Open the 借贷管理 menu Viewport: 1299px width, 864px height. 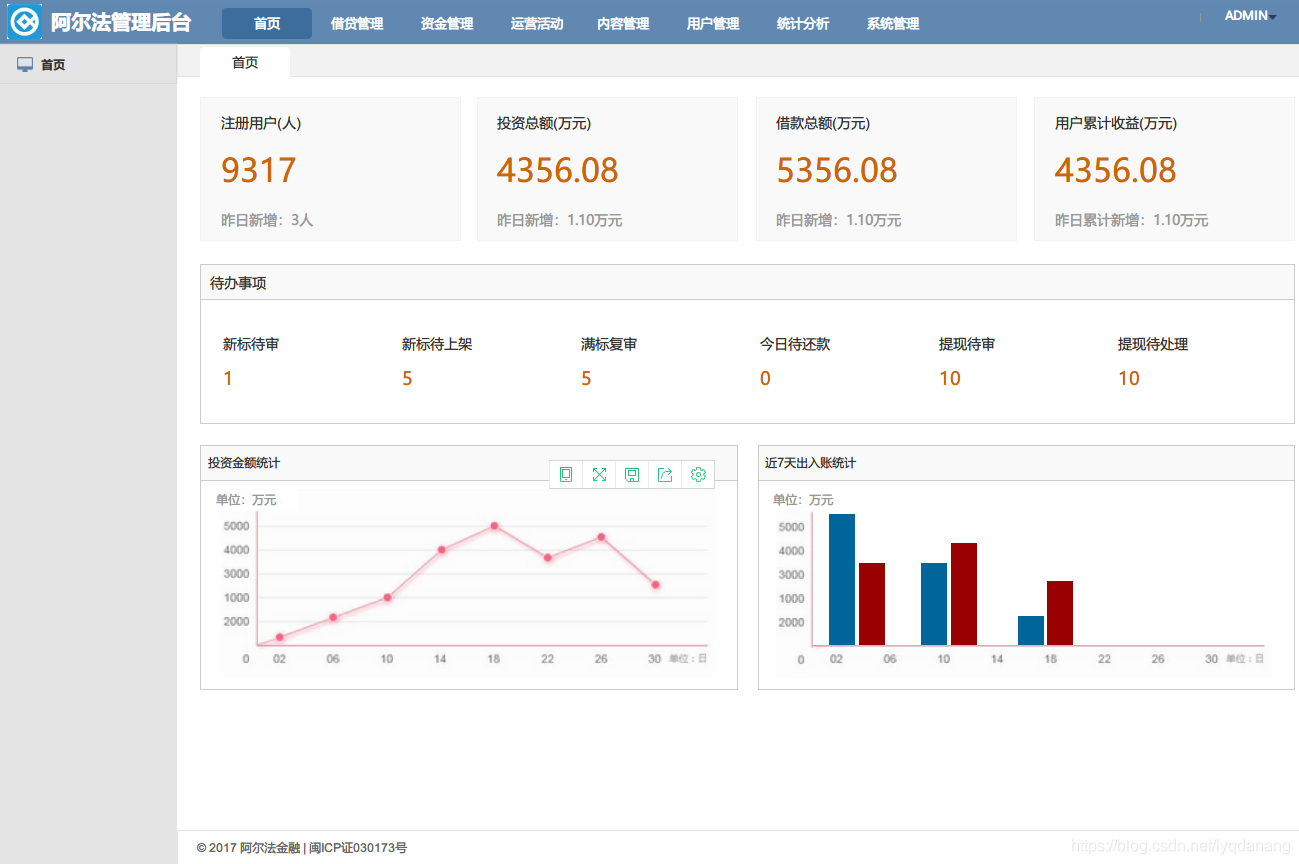coord(357,23)
